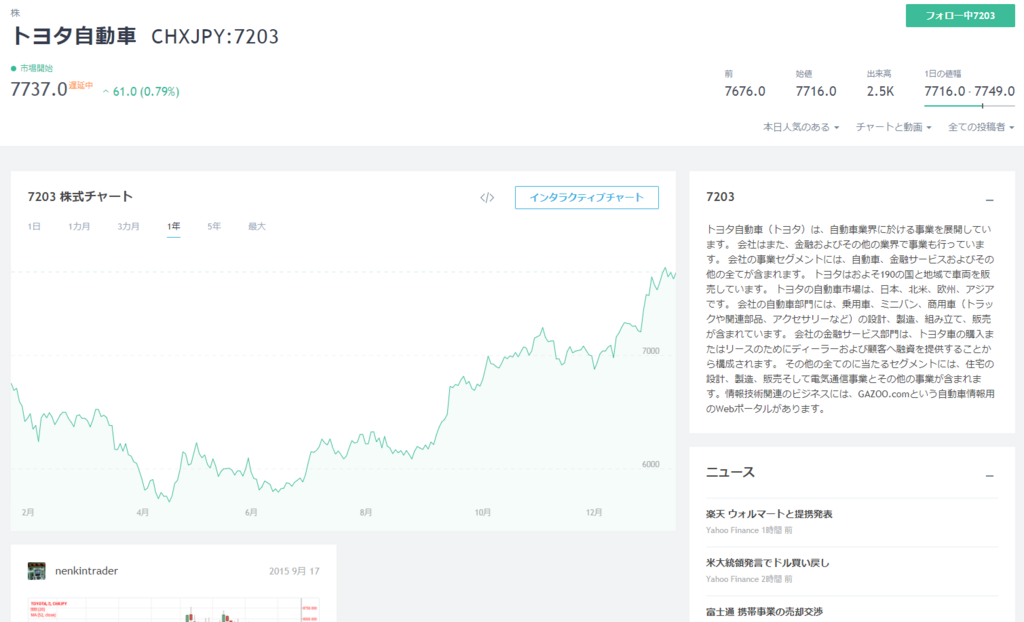Open news 米大統領発言でドル買い戻し

[767, 563]
